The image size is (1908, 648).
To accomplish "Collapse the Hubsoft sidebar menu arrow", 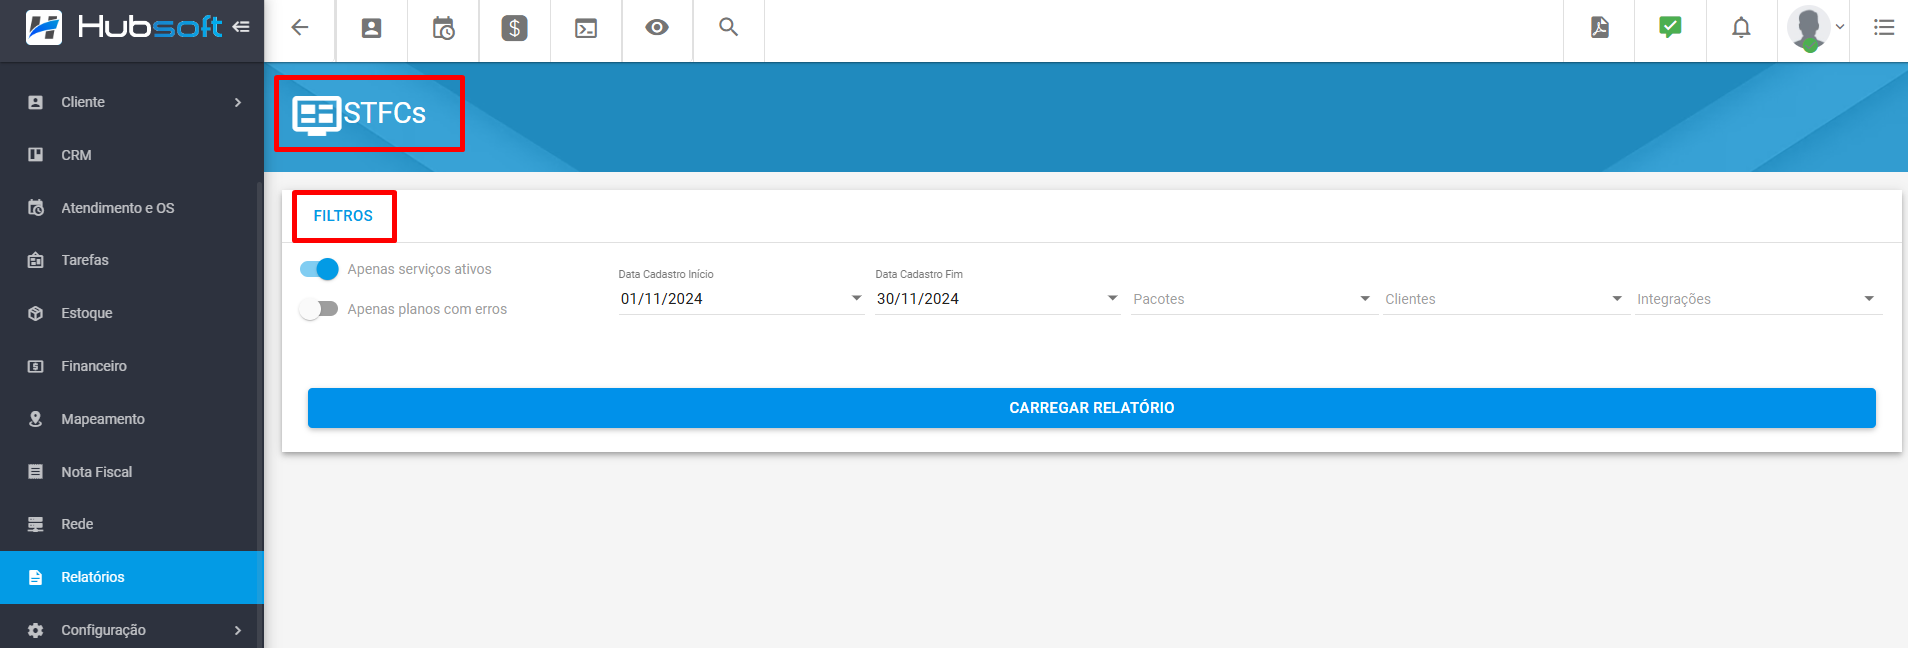I will 241,27.
